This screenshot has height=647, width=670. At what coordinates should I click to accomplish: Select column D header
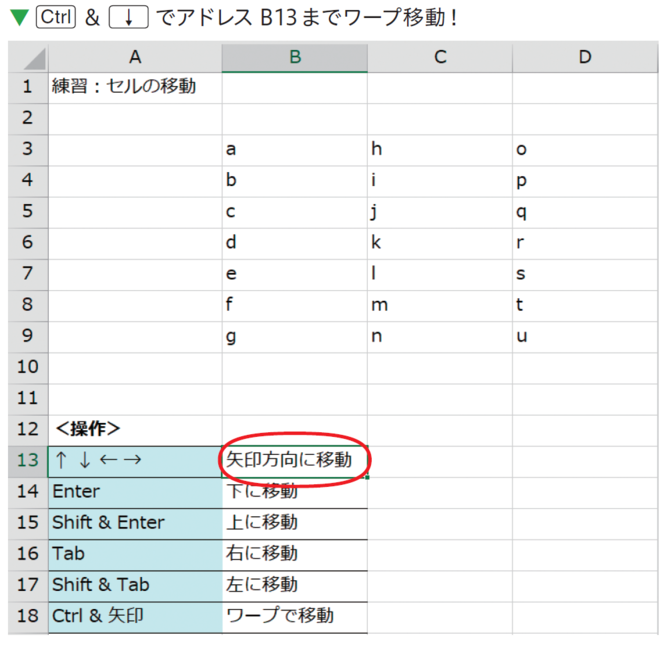pyautogui.click(x=585, y=57)
